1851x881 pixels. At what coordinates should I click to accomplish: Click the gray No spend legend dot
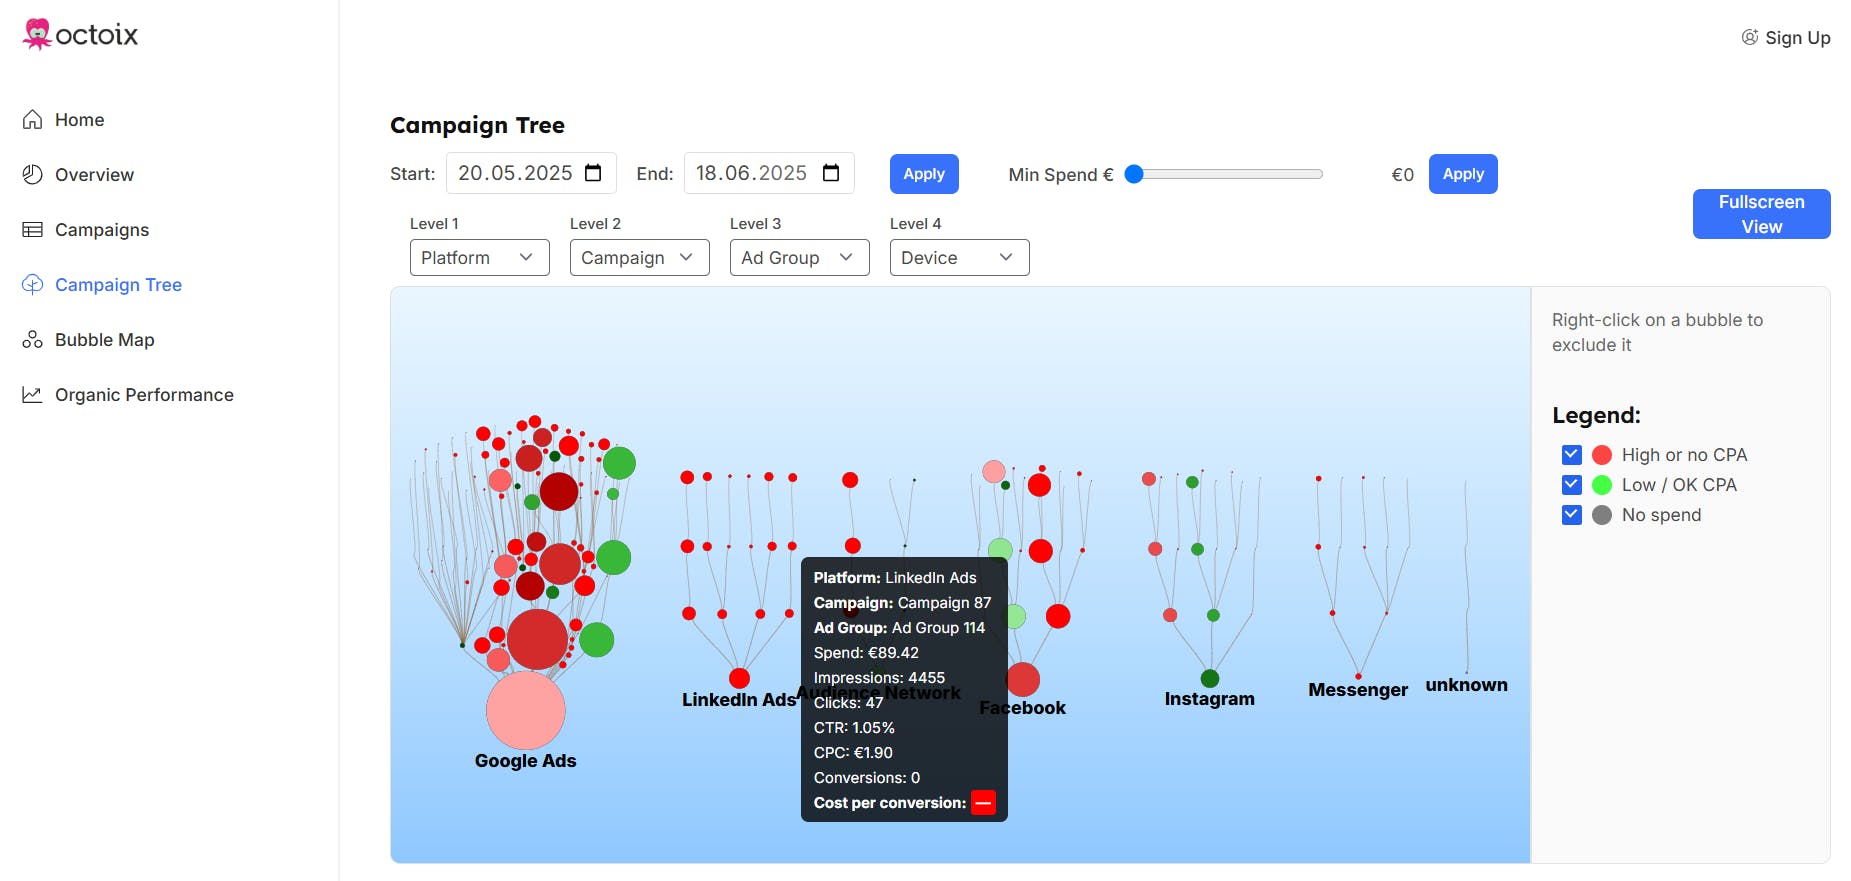(x=1602, y=515)
